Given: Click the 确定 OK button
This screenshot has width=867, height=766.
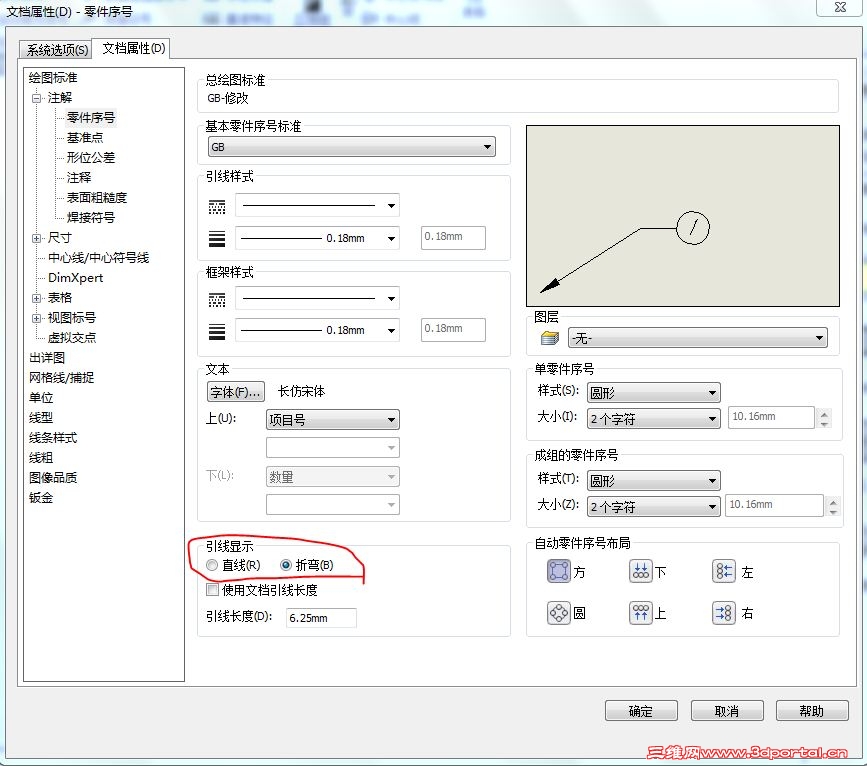Looking at the screenshot, I should click(641, 711).
